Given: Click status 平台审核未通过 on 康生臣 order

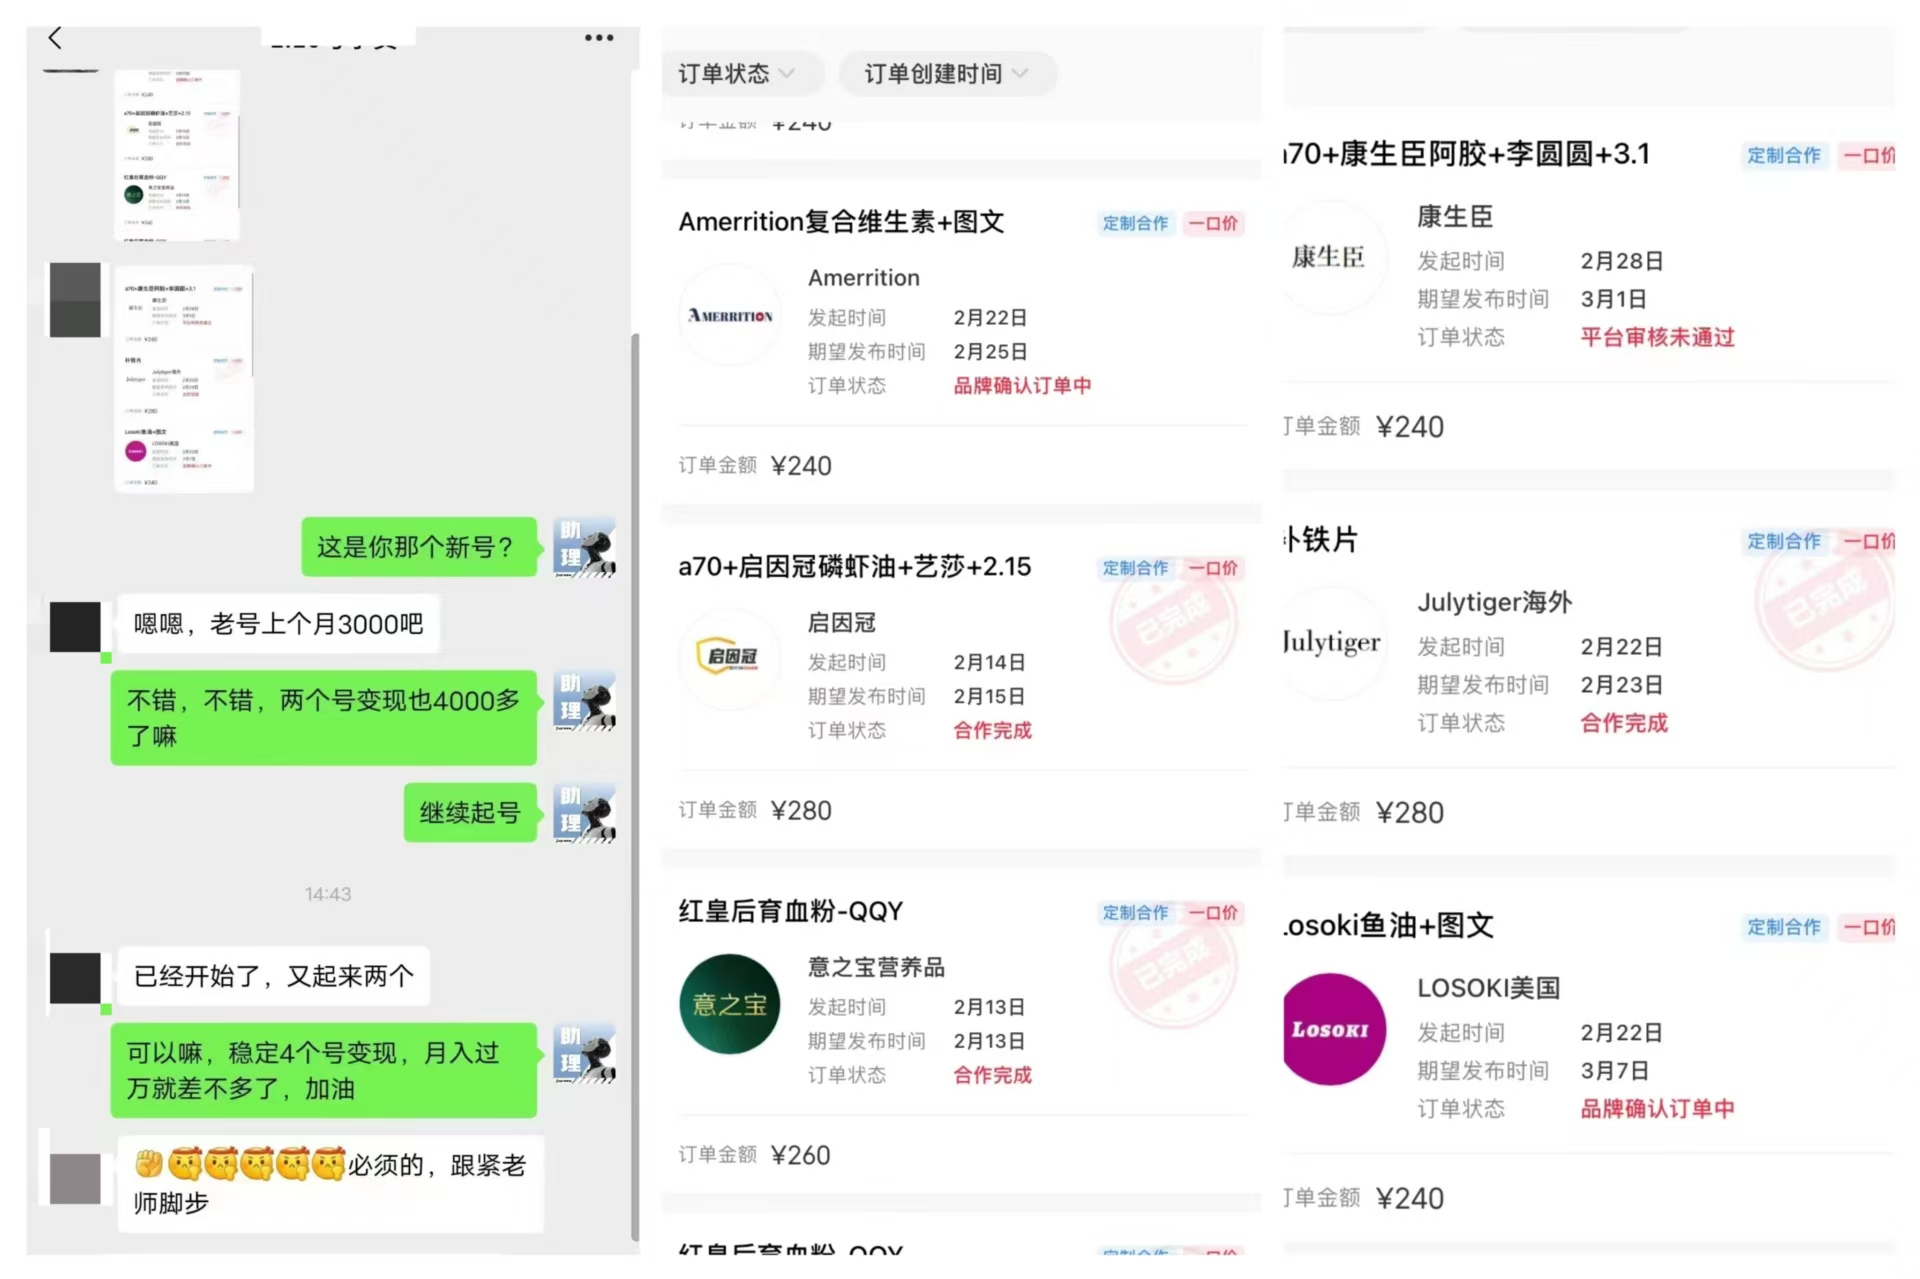Looking at the screenshot, I should tap(1657, 337).
